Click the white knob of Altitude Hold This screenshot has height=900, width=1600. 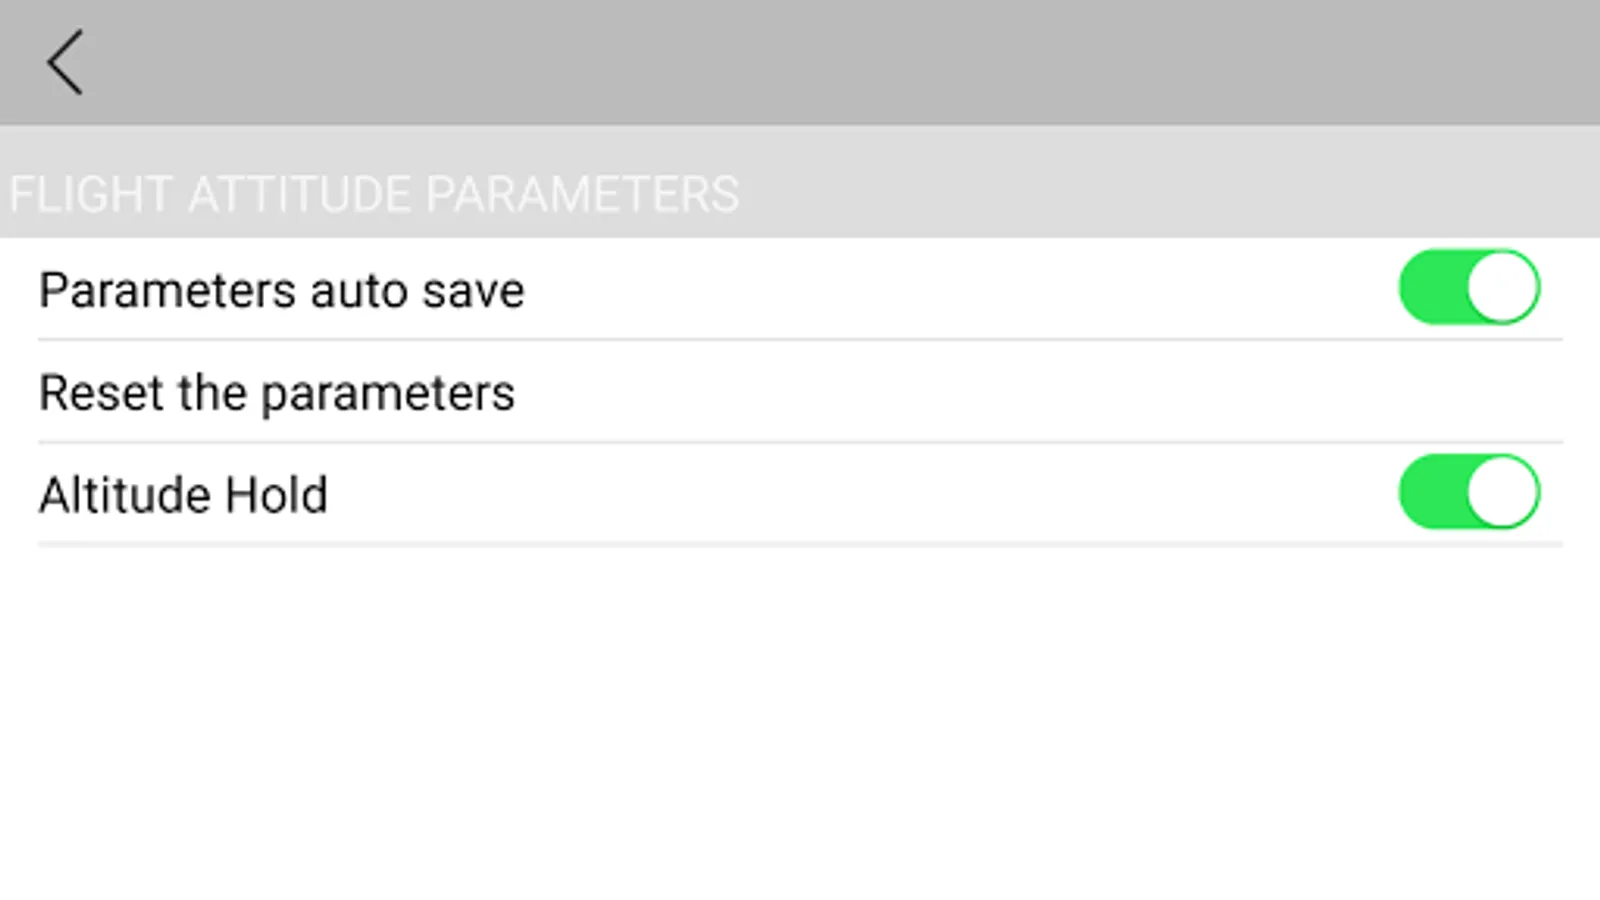pos(1502,492)
